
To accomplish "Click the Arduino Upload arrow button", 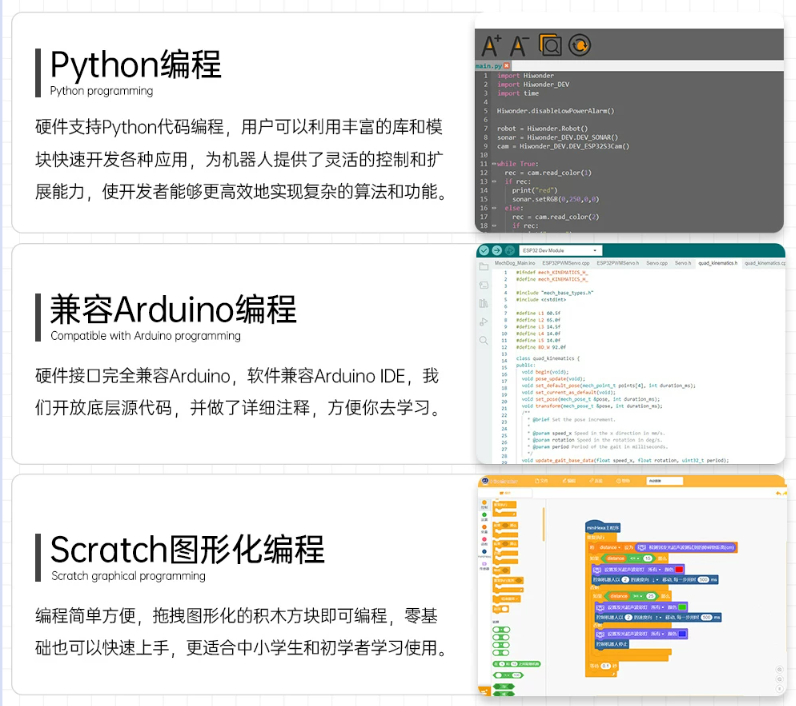I will (x=496, y=250).
